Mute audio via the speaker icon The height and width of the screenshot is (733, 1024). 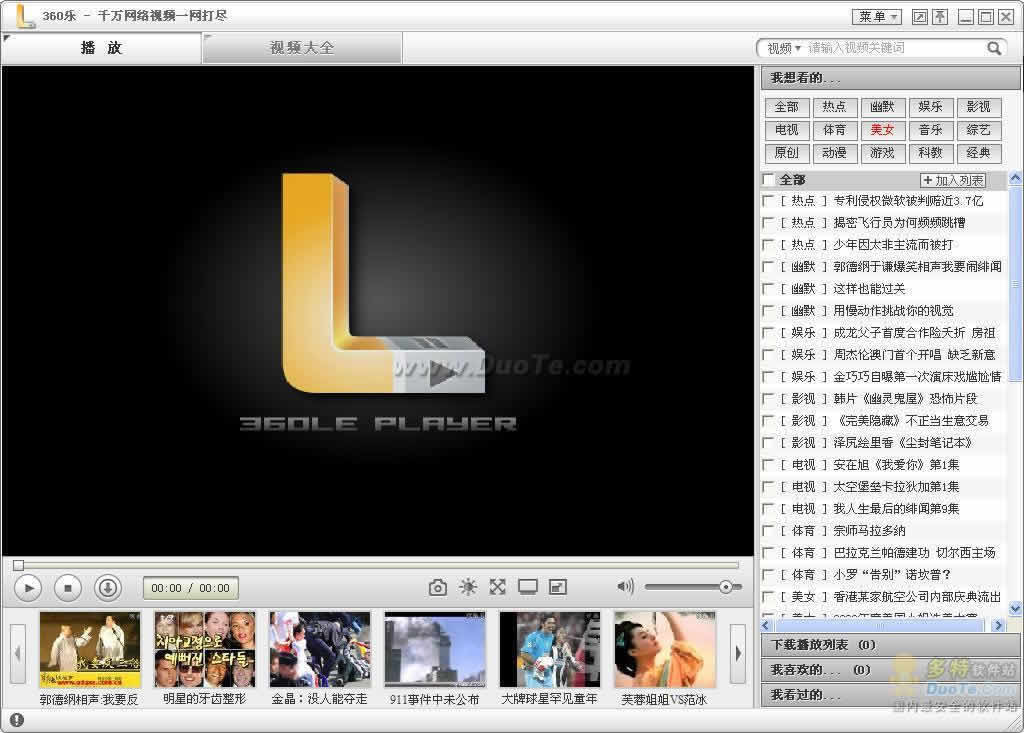pos(625,587)
